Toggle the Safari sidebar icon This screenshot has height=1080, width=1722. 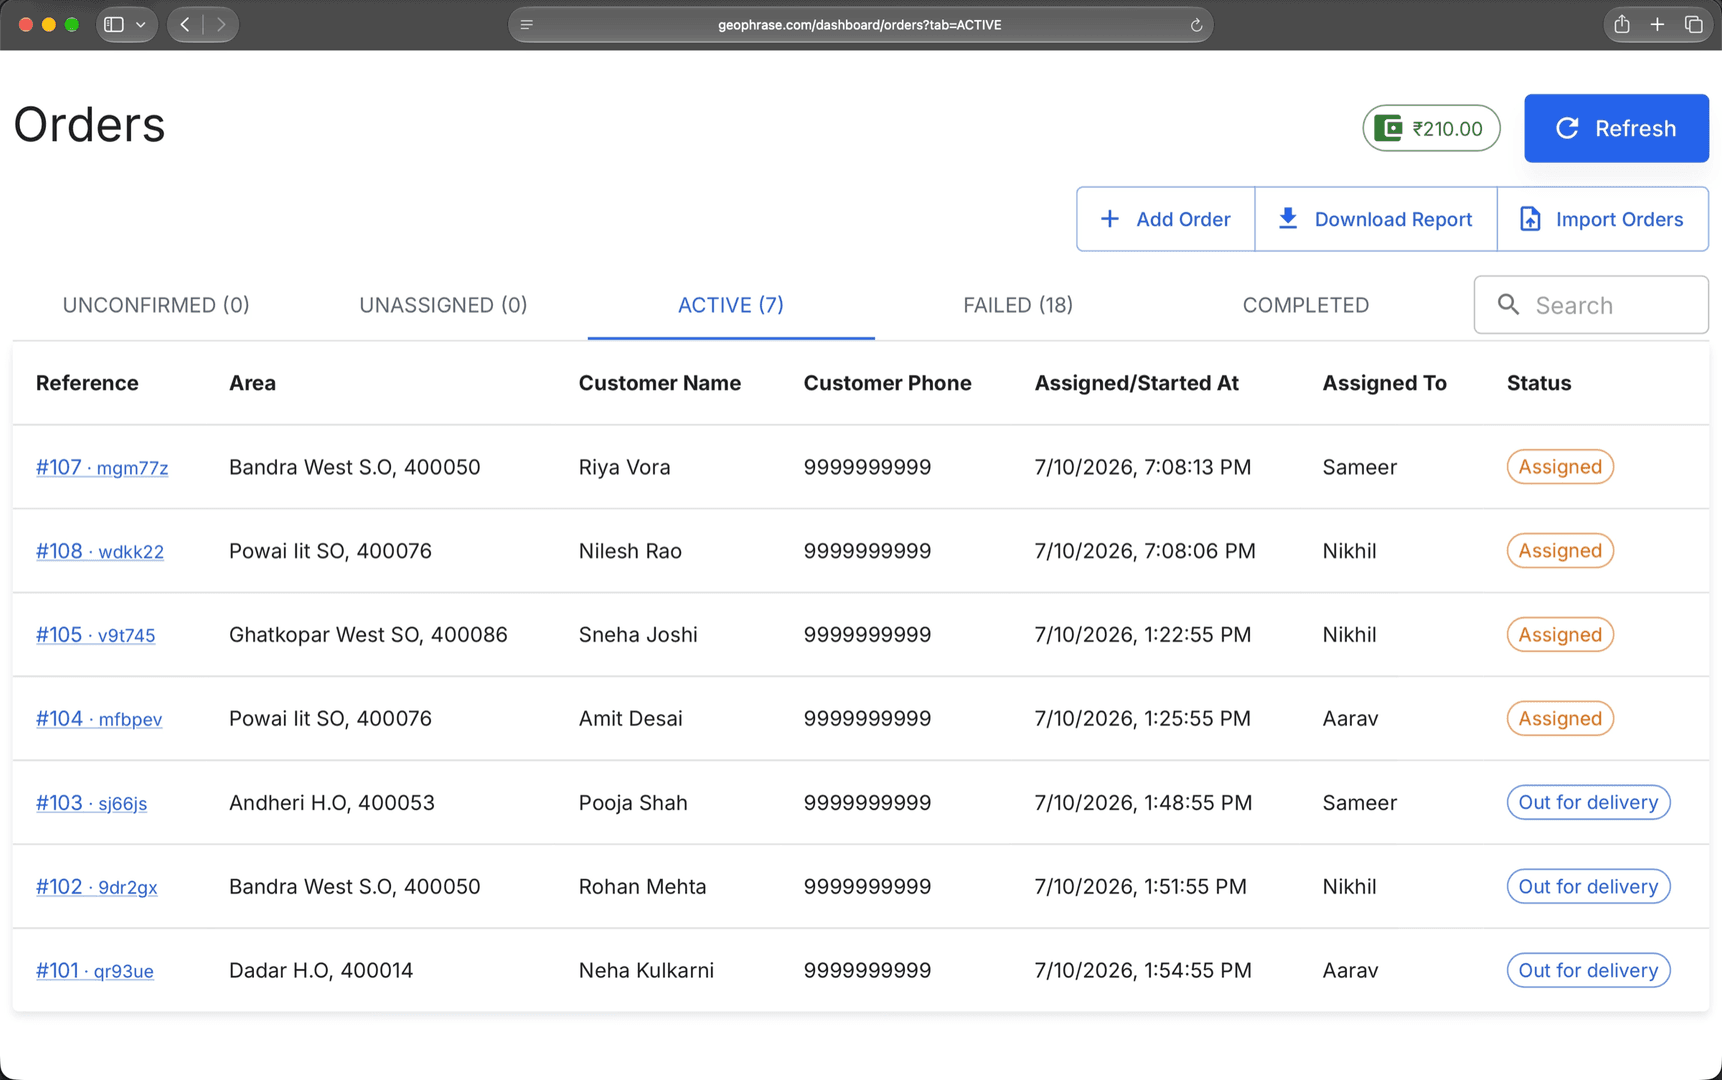114,25
